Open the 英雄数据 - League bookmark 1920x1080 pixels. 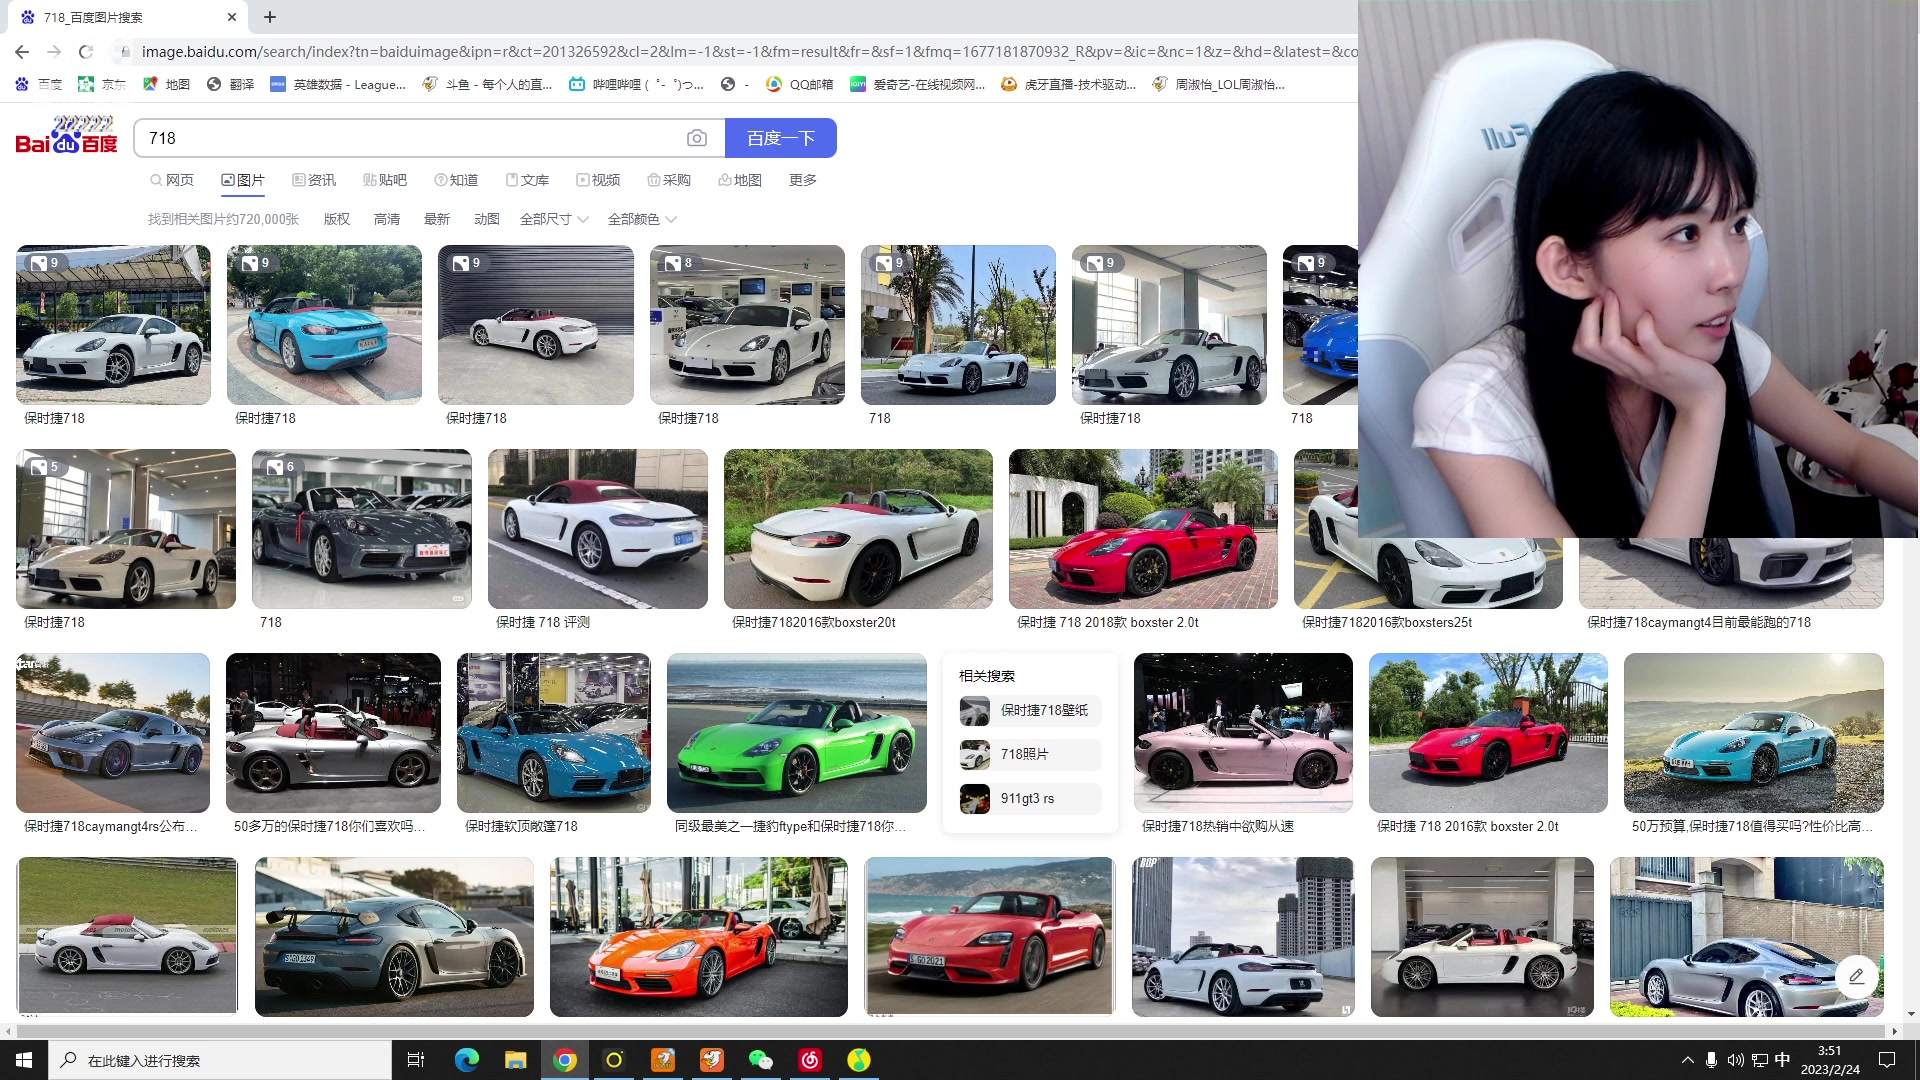(x=338, y=85)
